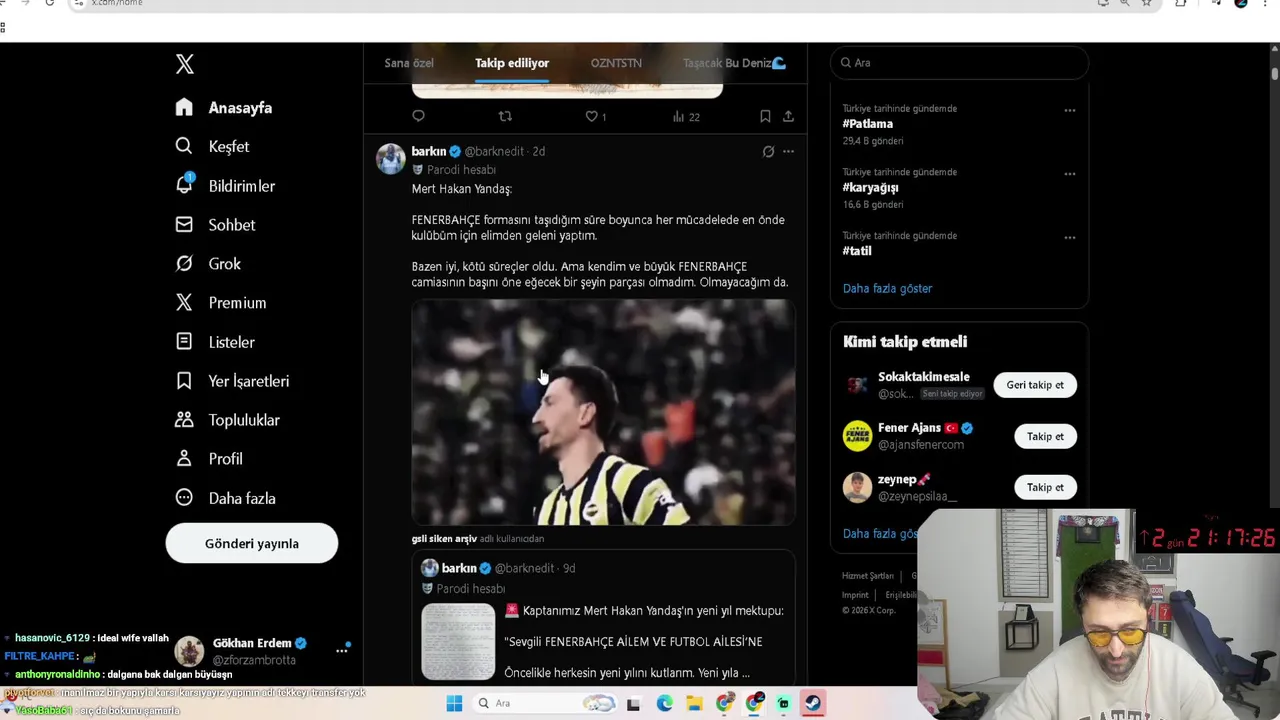This screenshot has height=720, width=1280.
Task: Click the repost icon under top post
Action: pyautogui.click(x=505, y=116)
